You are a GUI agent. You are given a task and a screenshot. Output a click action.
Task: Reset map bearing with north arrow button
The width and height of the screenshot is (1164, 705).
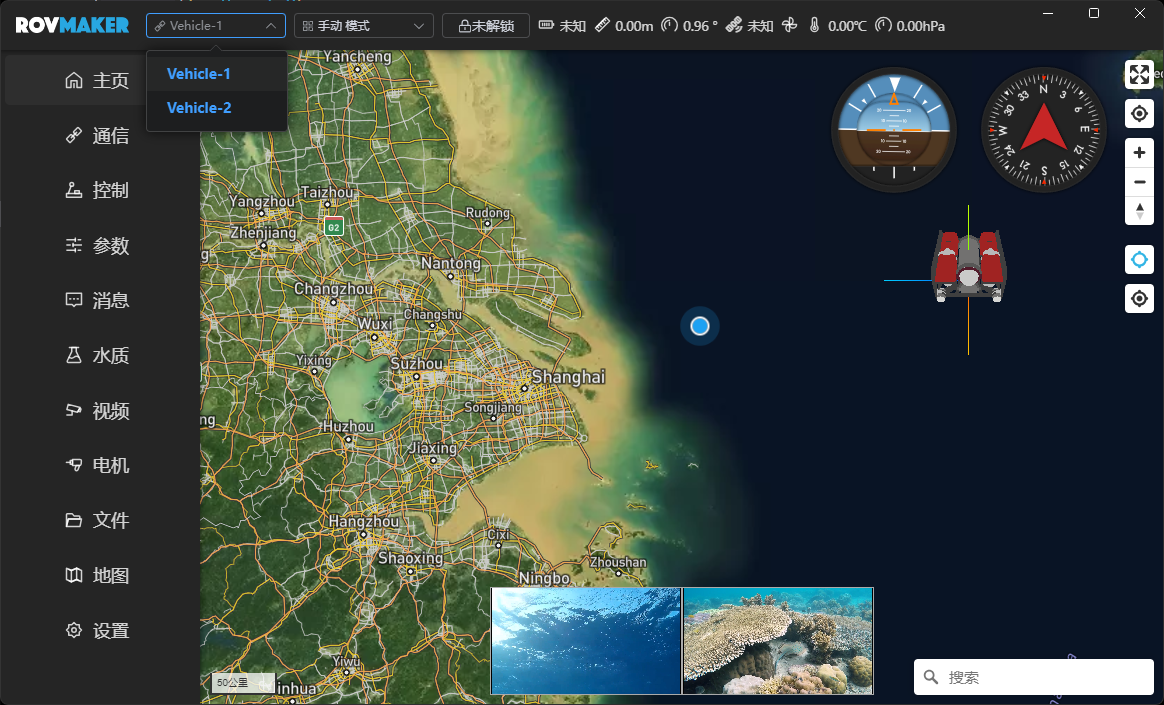(x=1139, y=210)
